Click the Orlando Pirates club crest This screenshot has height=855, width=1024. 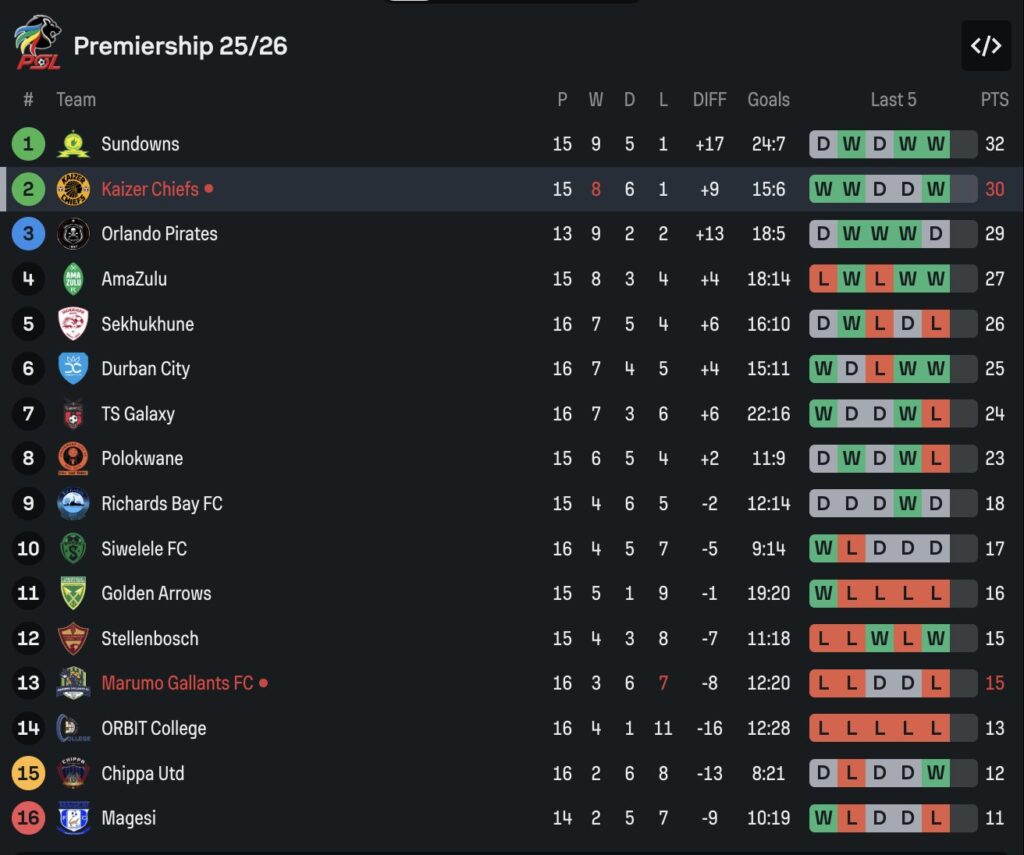pyautogui.click(x=73, y=234)
